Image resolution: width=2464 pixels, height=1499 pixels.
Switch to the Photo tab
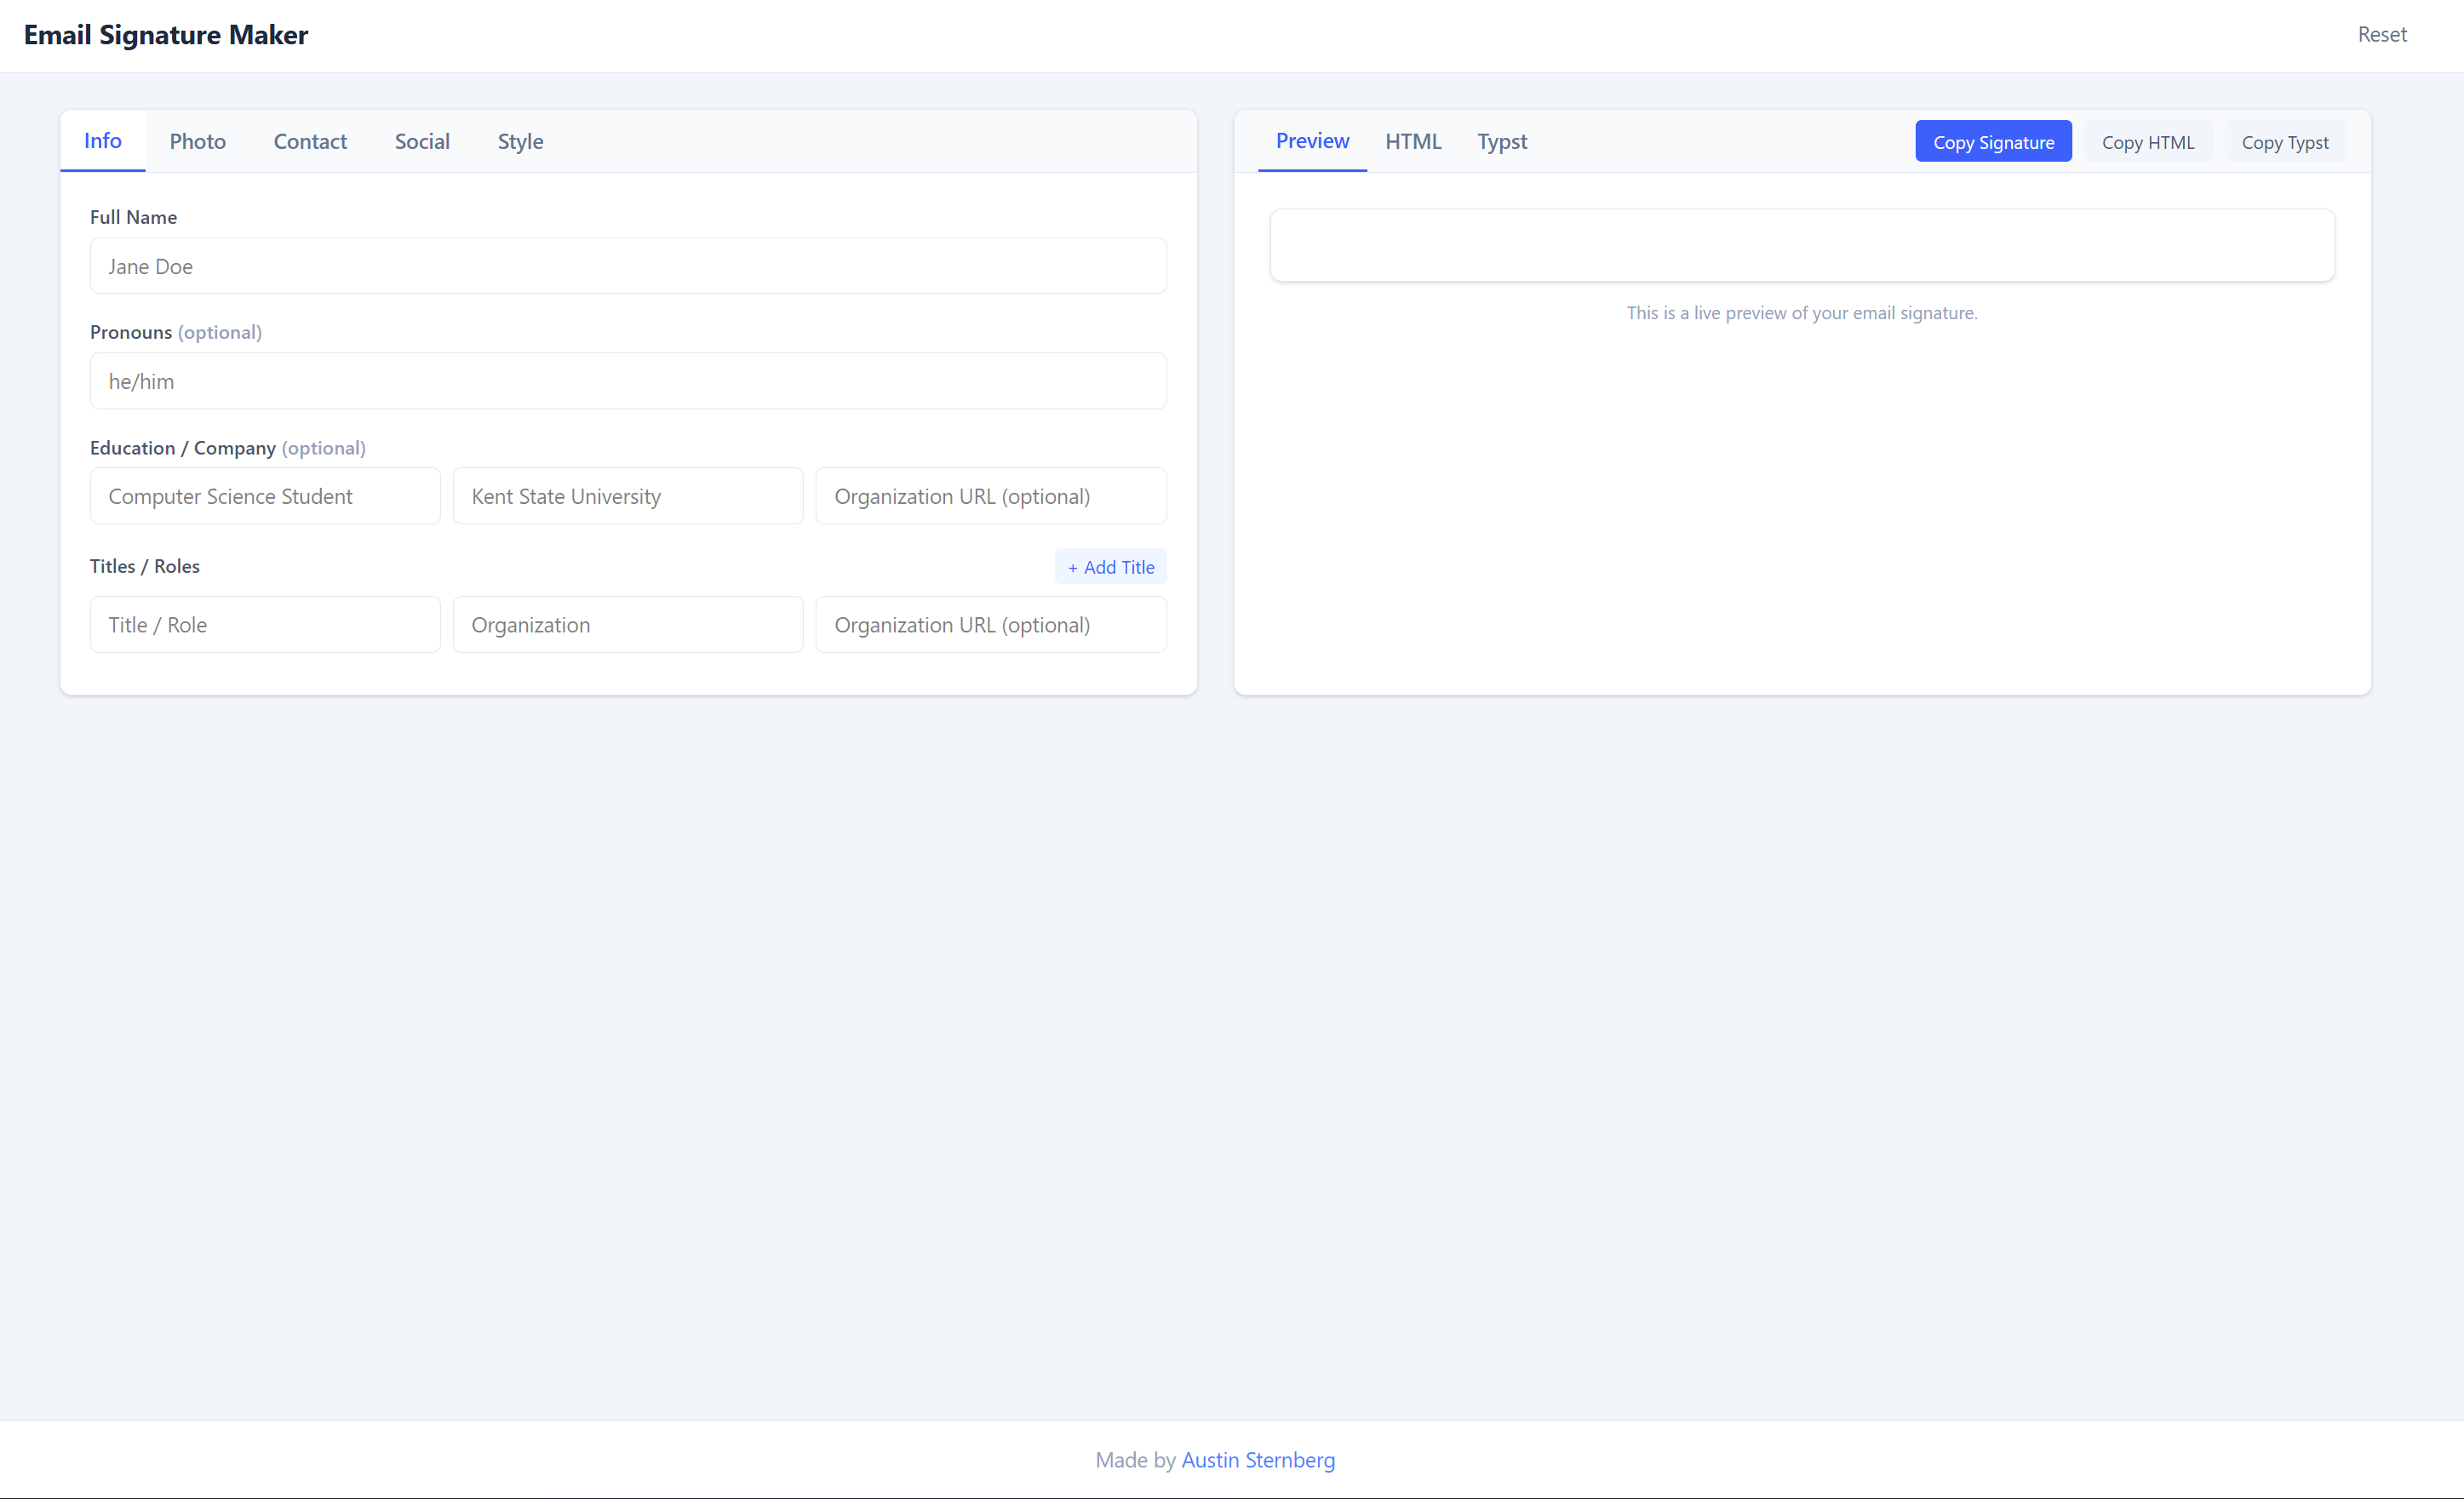[x=196, y=141]
